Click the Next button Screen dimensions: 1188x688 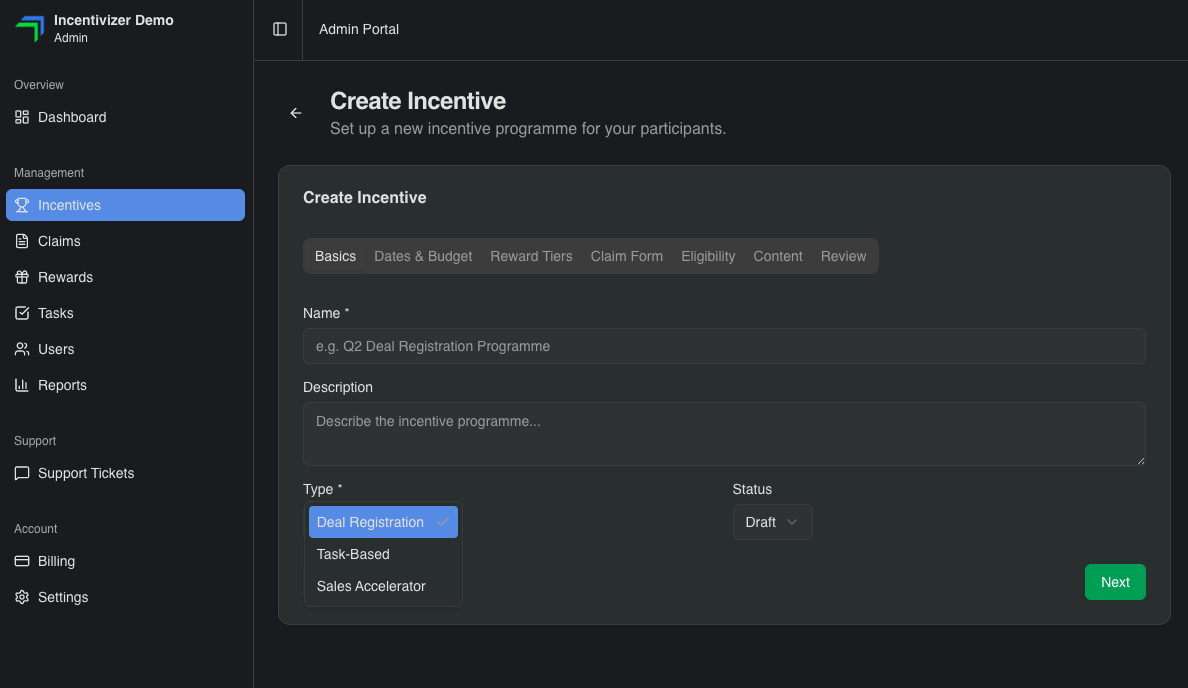tap(1115, 582)
